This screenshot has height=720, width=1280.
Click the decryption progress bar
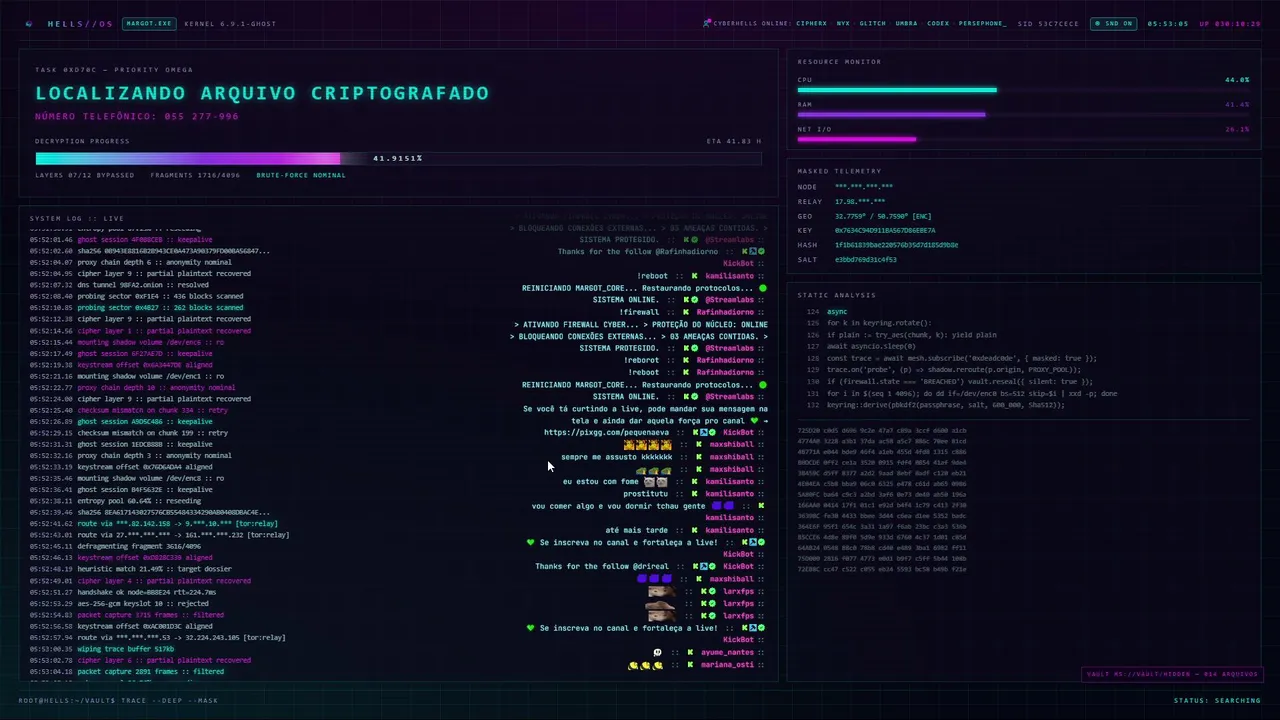[x=398, y=158]
